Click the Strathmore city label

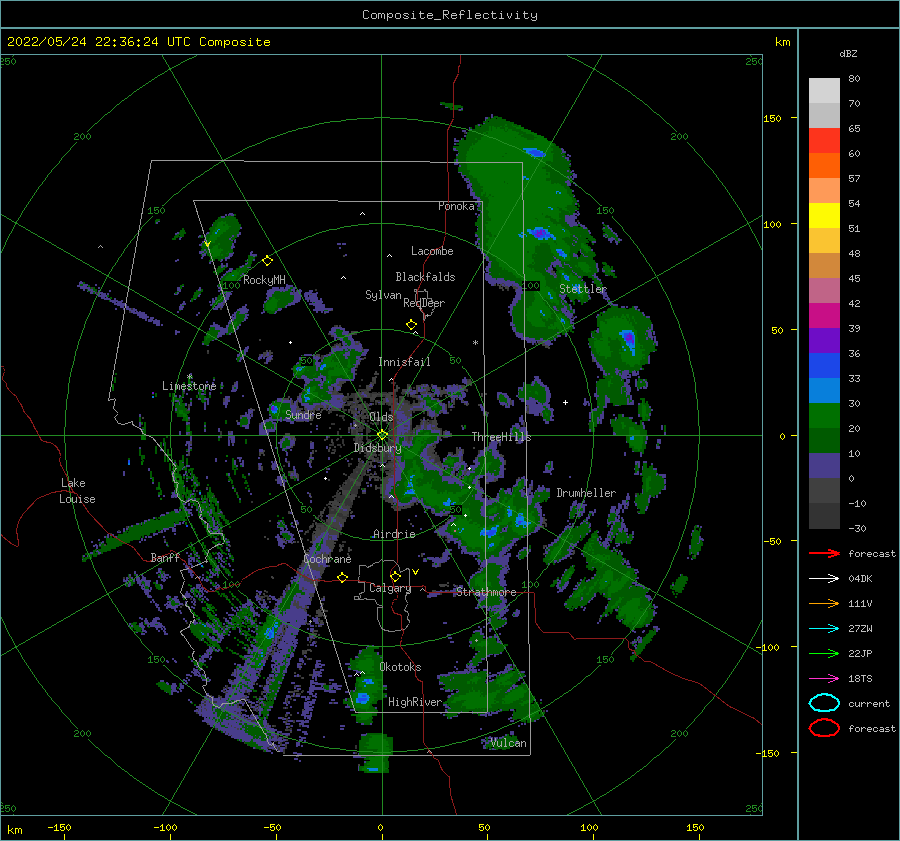click(x=486, y=592)
